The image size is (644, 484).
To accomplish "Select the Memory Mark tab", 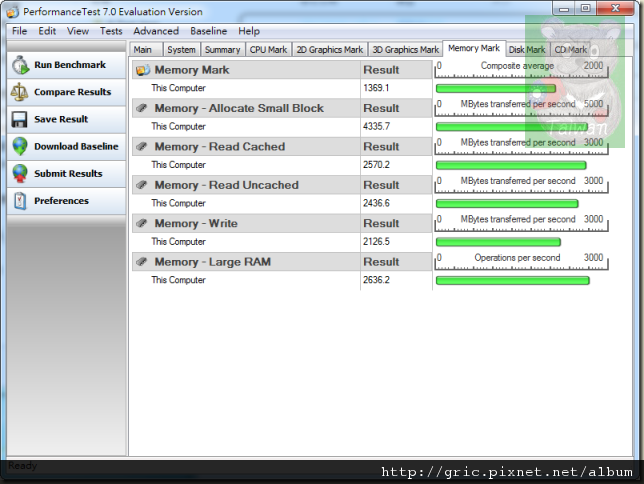I will pos(474,48).
